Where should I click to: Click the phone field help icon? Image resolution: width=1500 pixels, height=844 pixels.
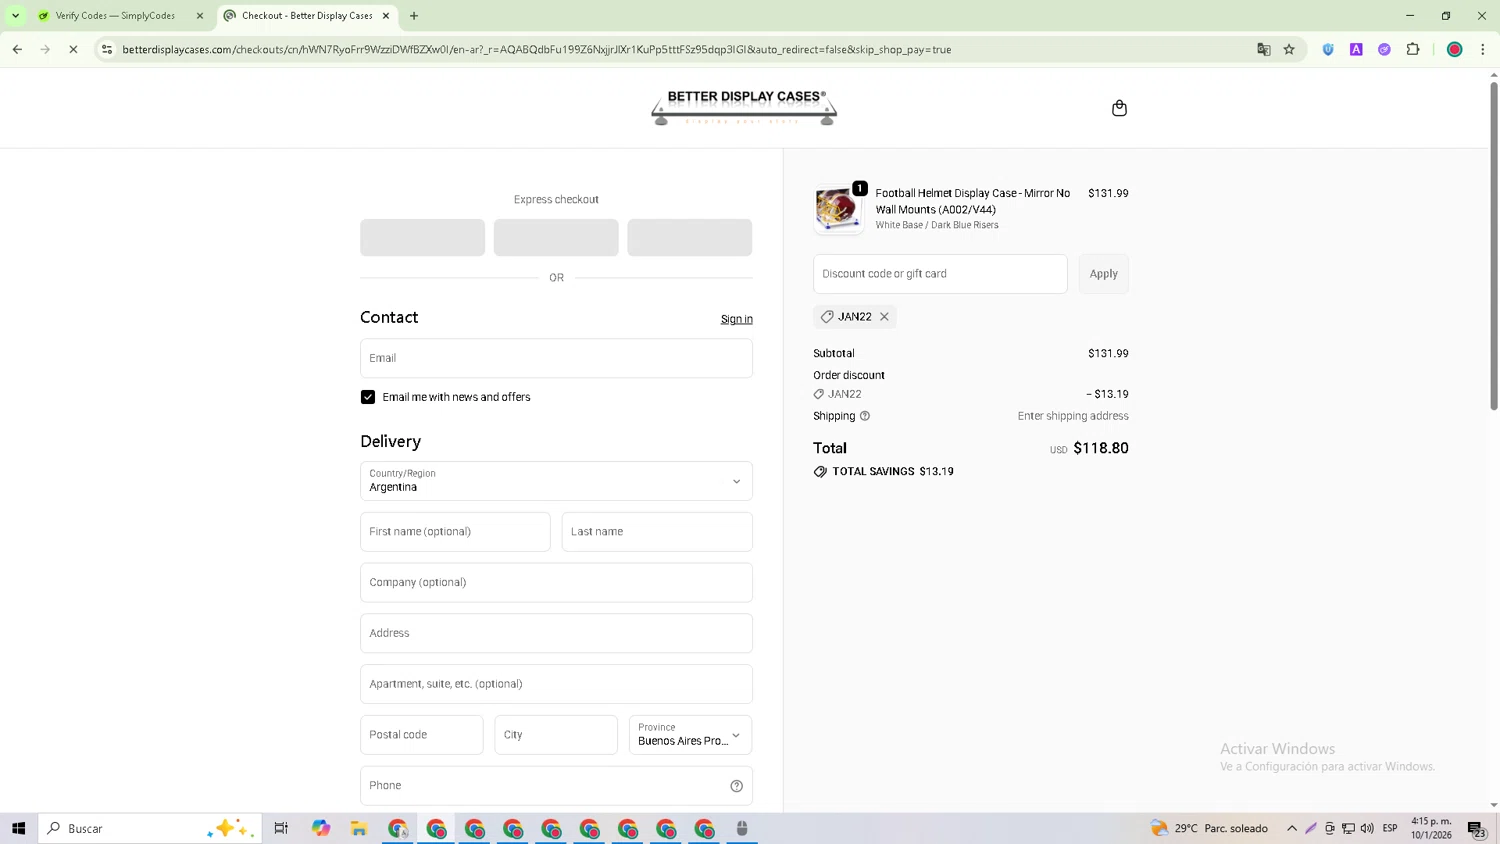(x=736, y=786)
